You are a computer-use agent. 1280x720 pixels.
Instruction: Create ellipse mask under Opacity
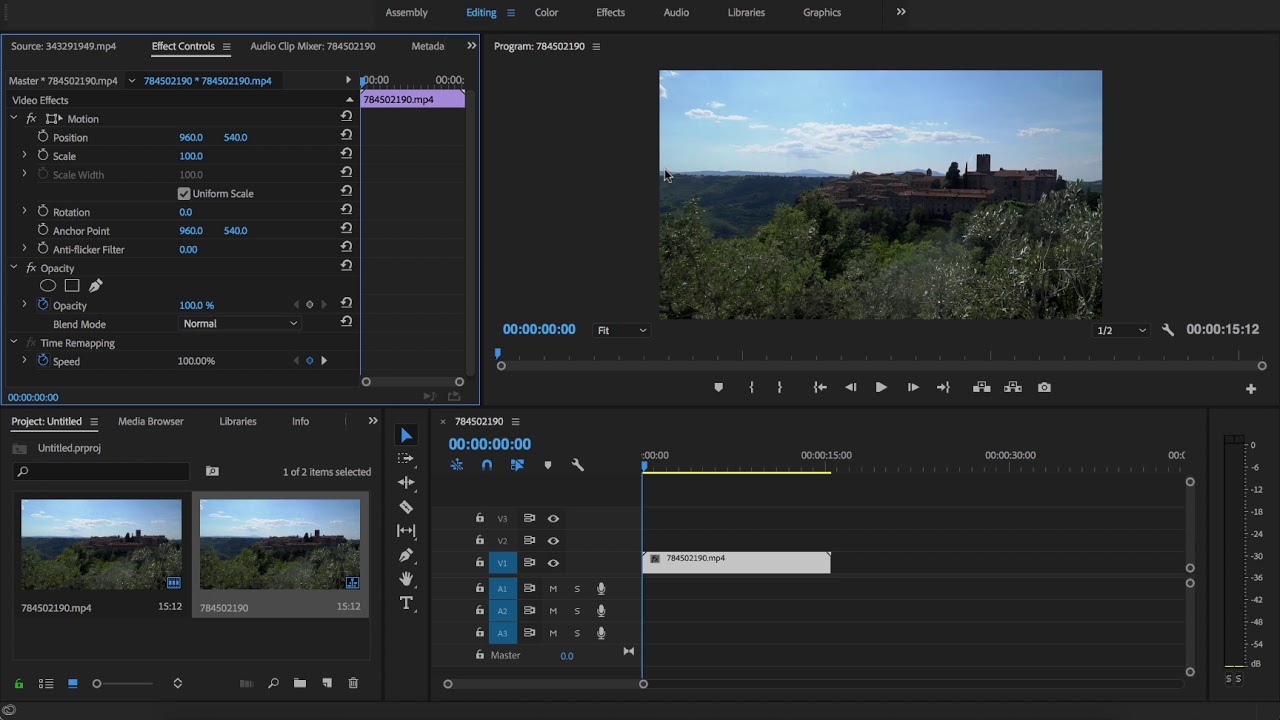coord(47,286)
